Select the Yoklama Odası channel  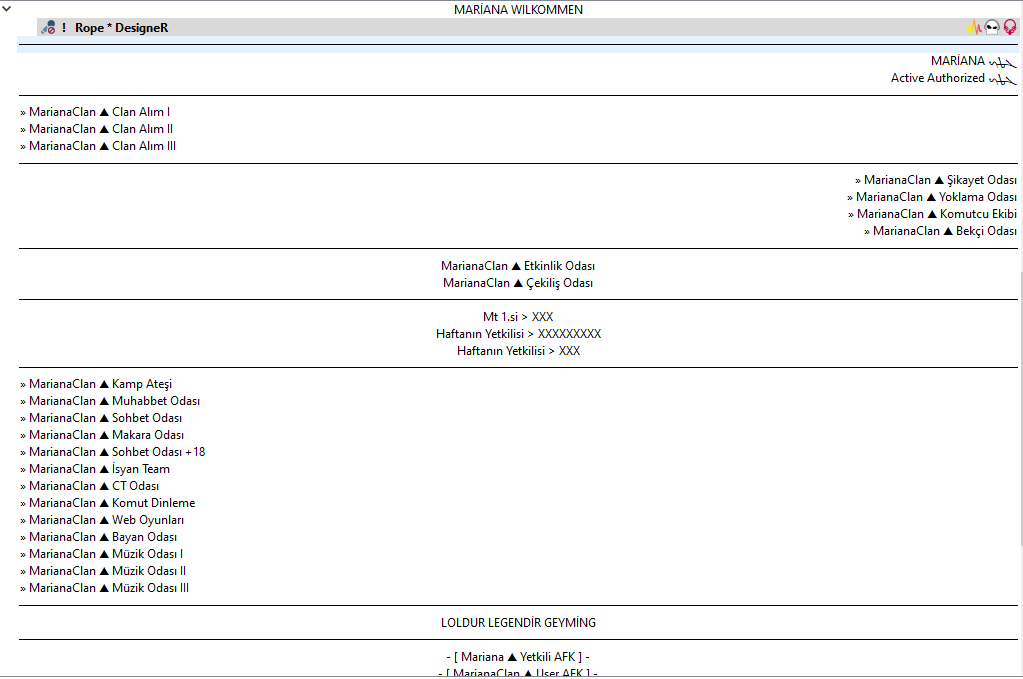(932, 197)
